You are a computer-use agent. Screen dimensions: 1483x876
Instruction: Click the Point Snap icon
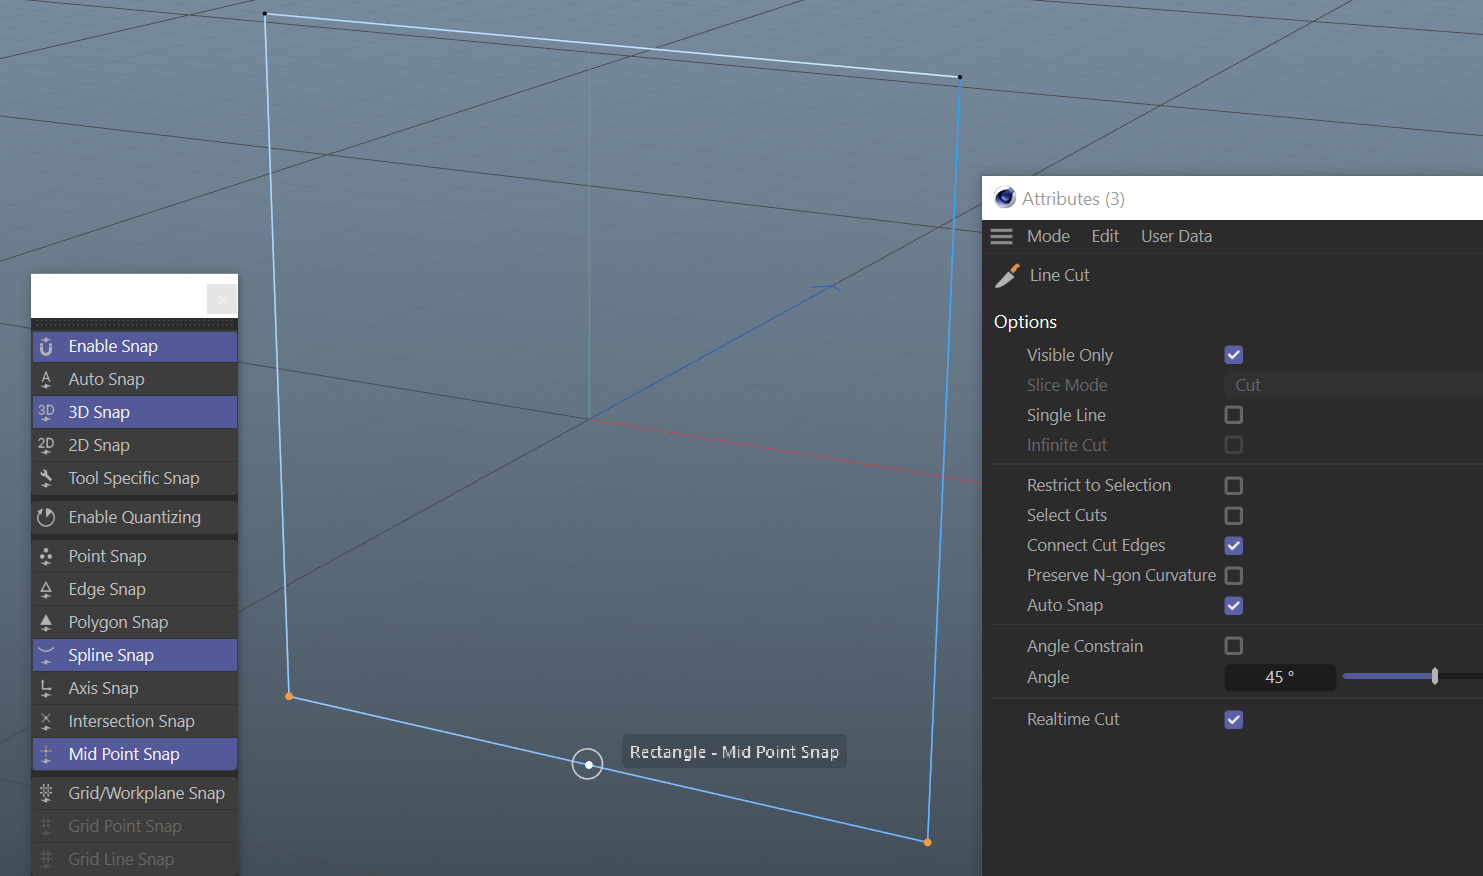click(46, 556)
